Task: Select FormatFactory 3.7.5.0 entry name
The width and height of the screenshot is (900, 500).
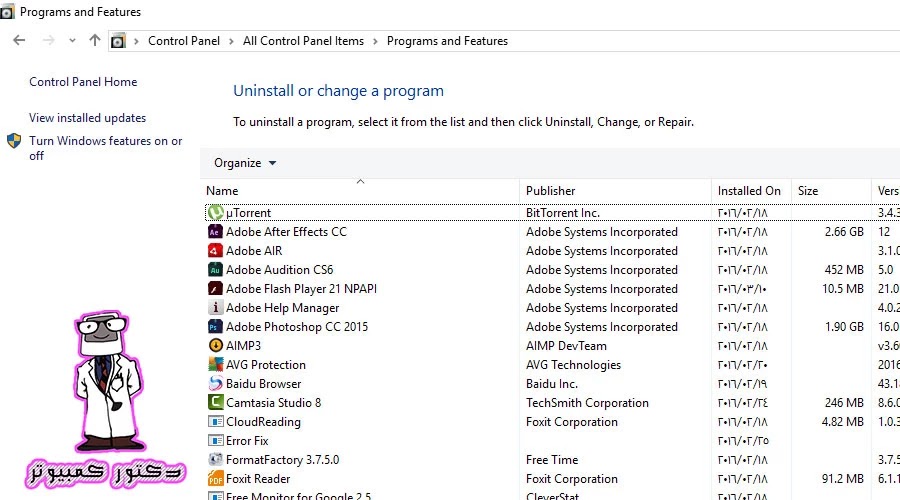Action: tap(282, 460)
